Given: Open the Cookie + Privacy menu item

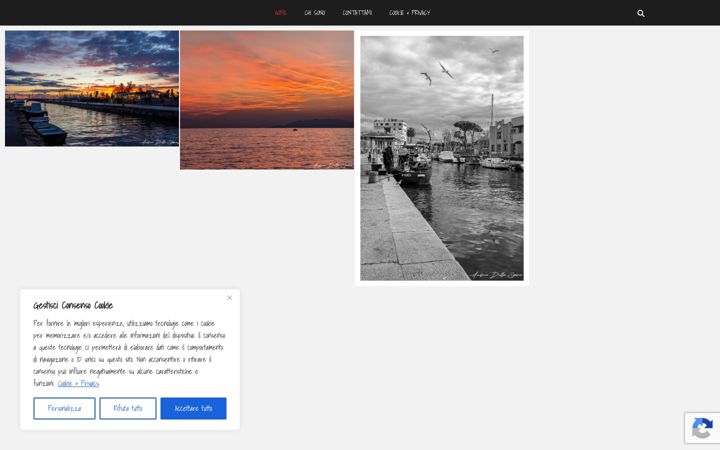Looking at the screenshot, I should pos(410,13).
